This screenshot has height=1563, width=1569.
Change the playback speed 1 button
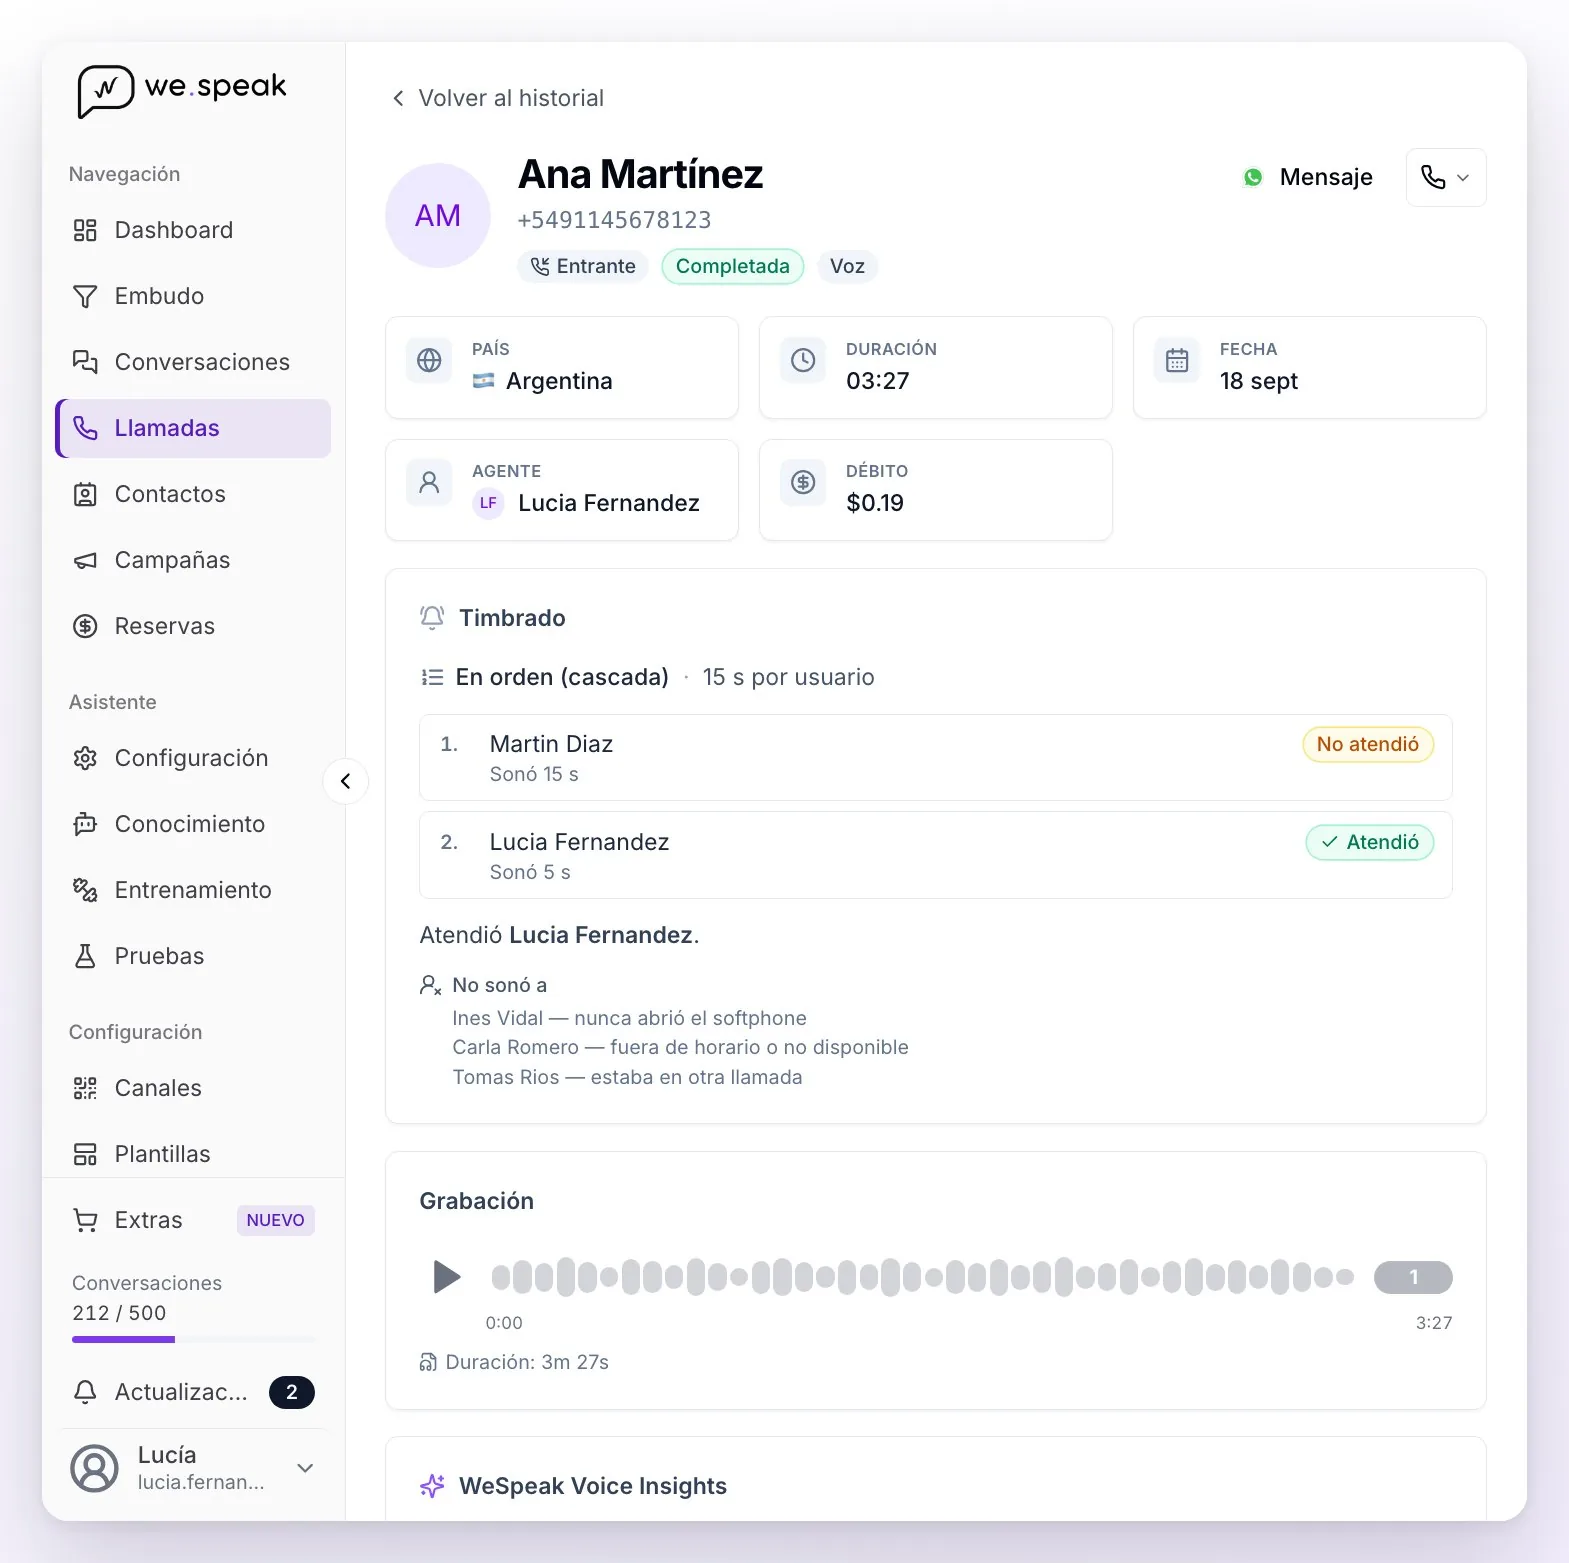1413,1277
